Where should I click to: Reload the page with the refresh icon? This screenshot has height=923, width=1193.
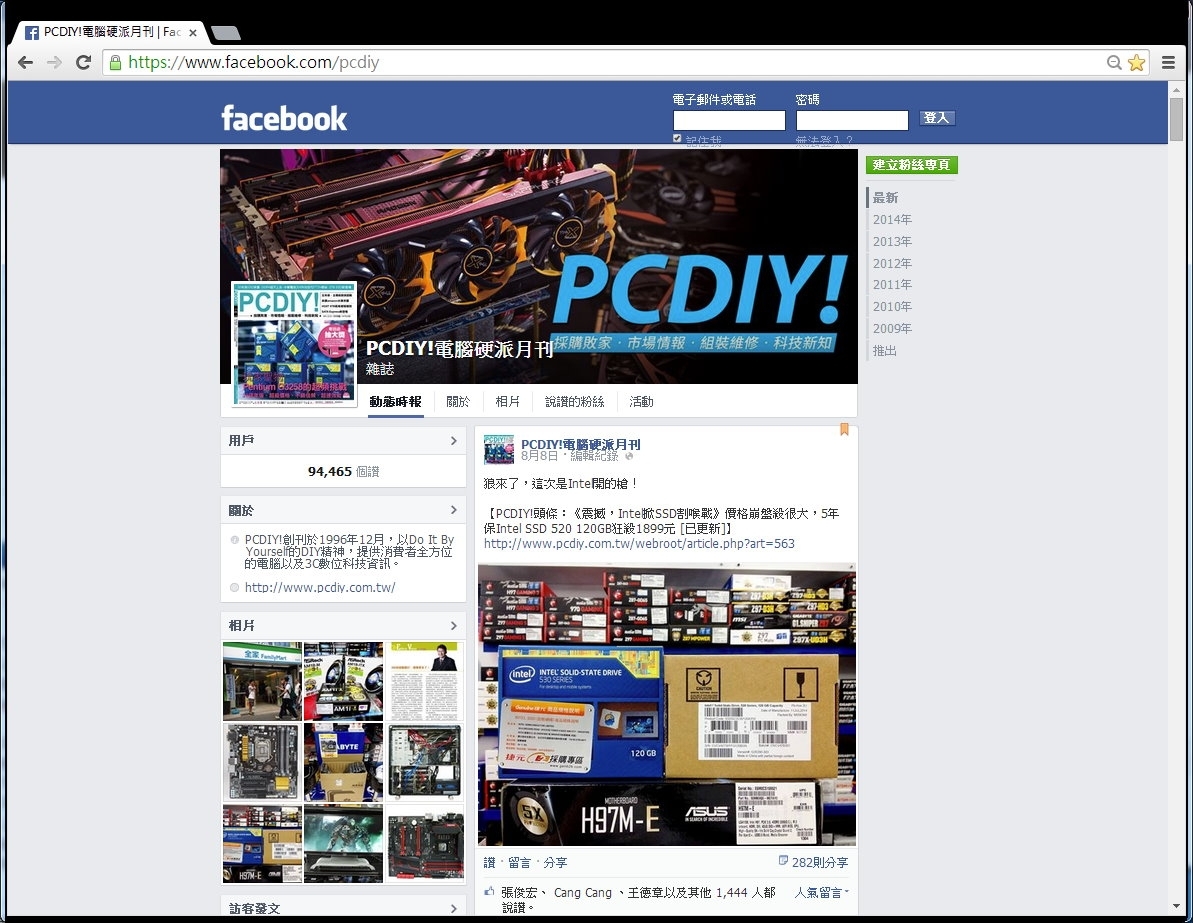tap(84, 62)
